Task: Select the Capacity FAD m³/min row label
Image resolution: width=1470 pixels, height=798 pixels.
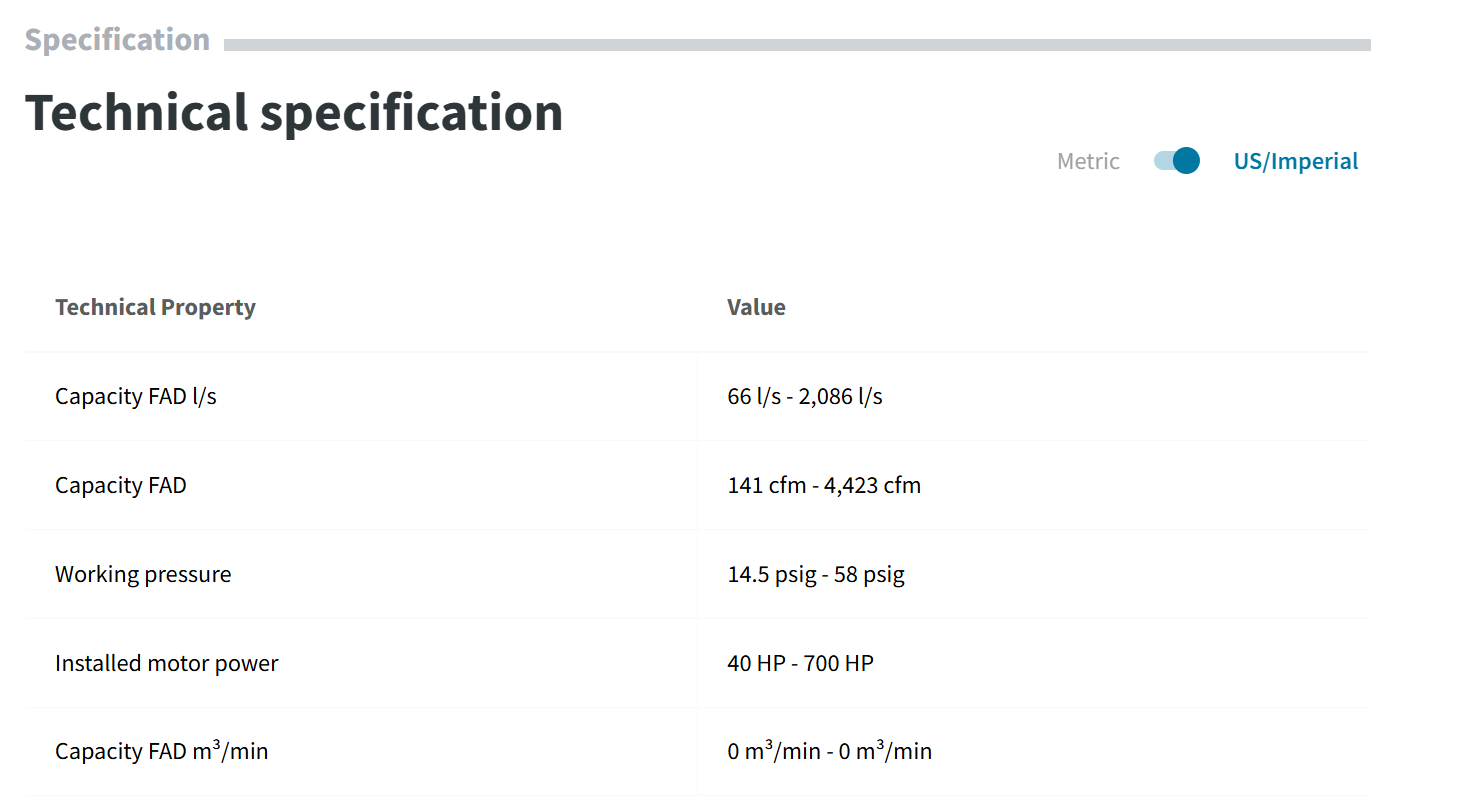Action: point(162,750)
